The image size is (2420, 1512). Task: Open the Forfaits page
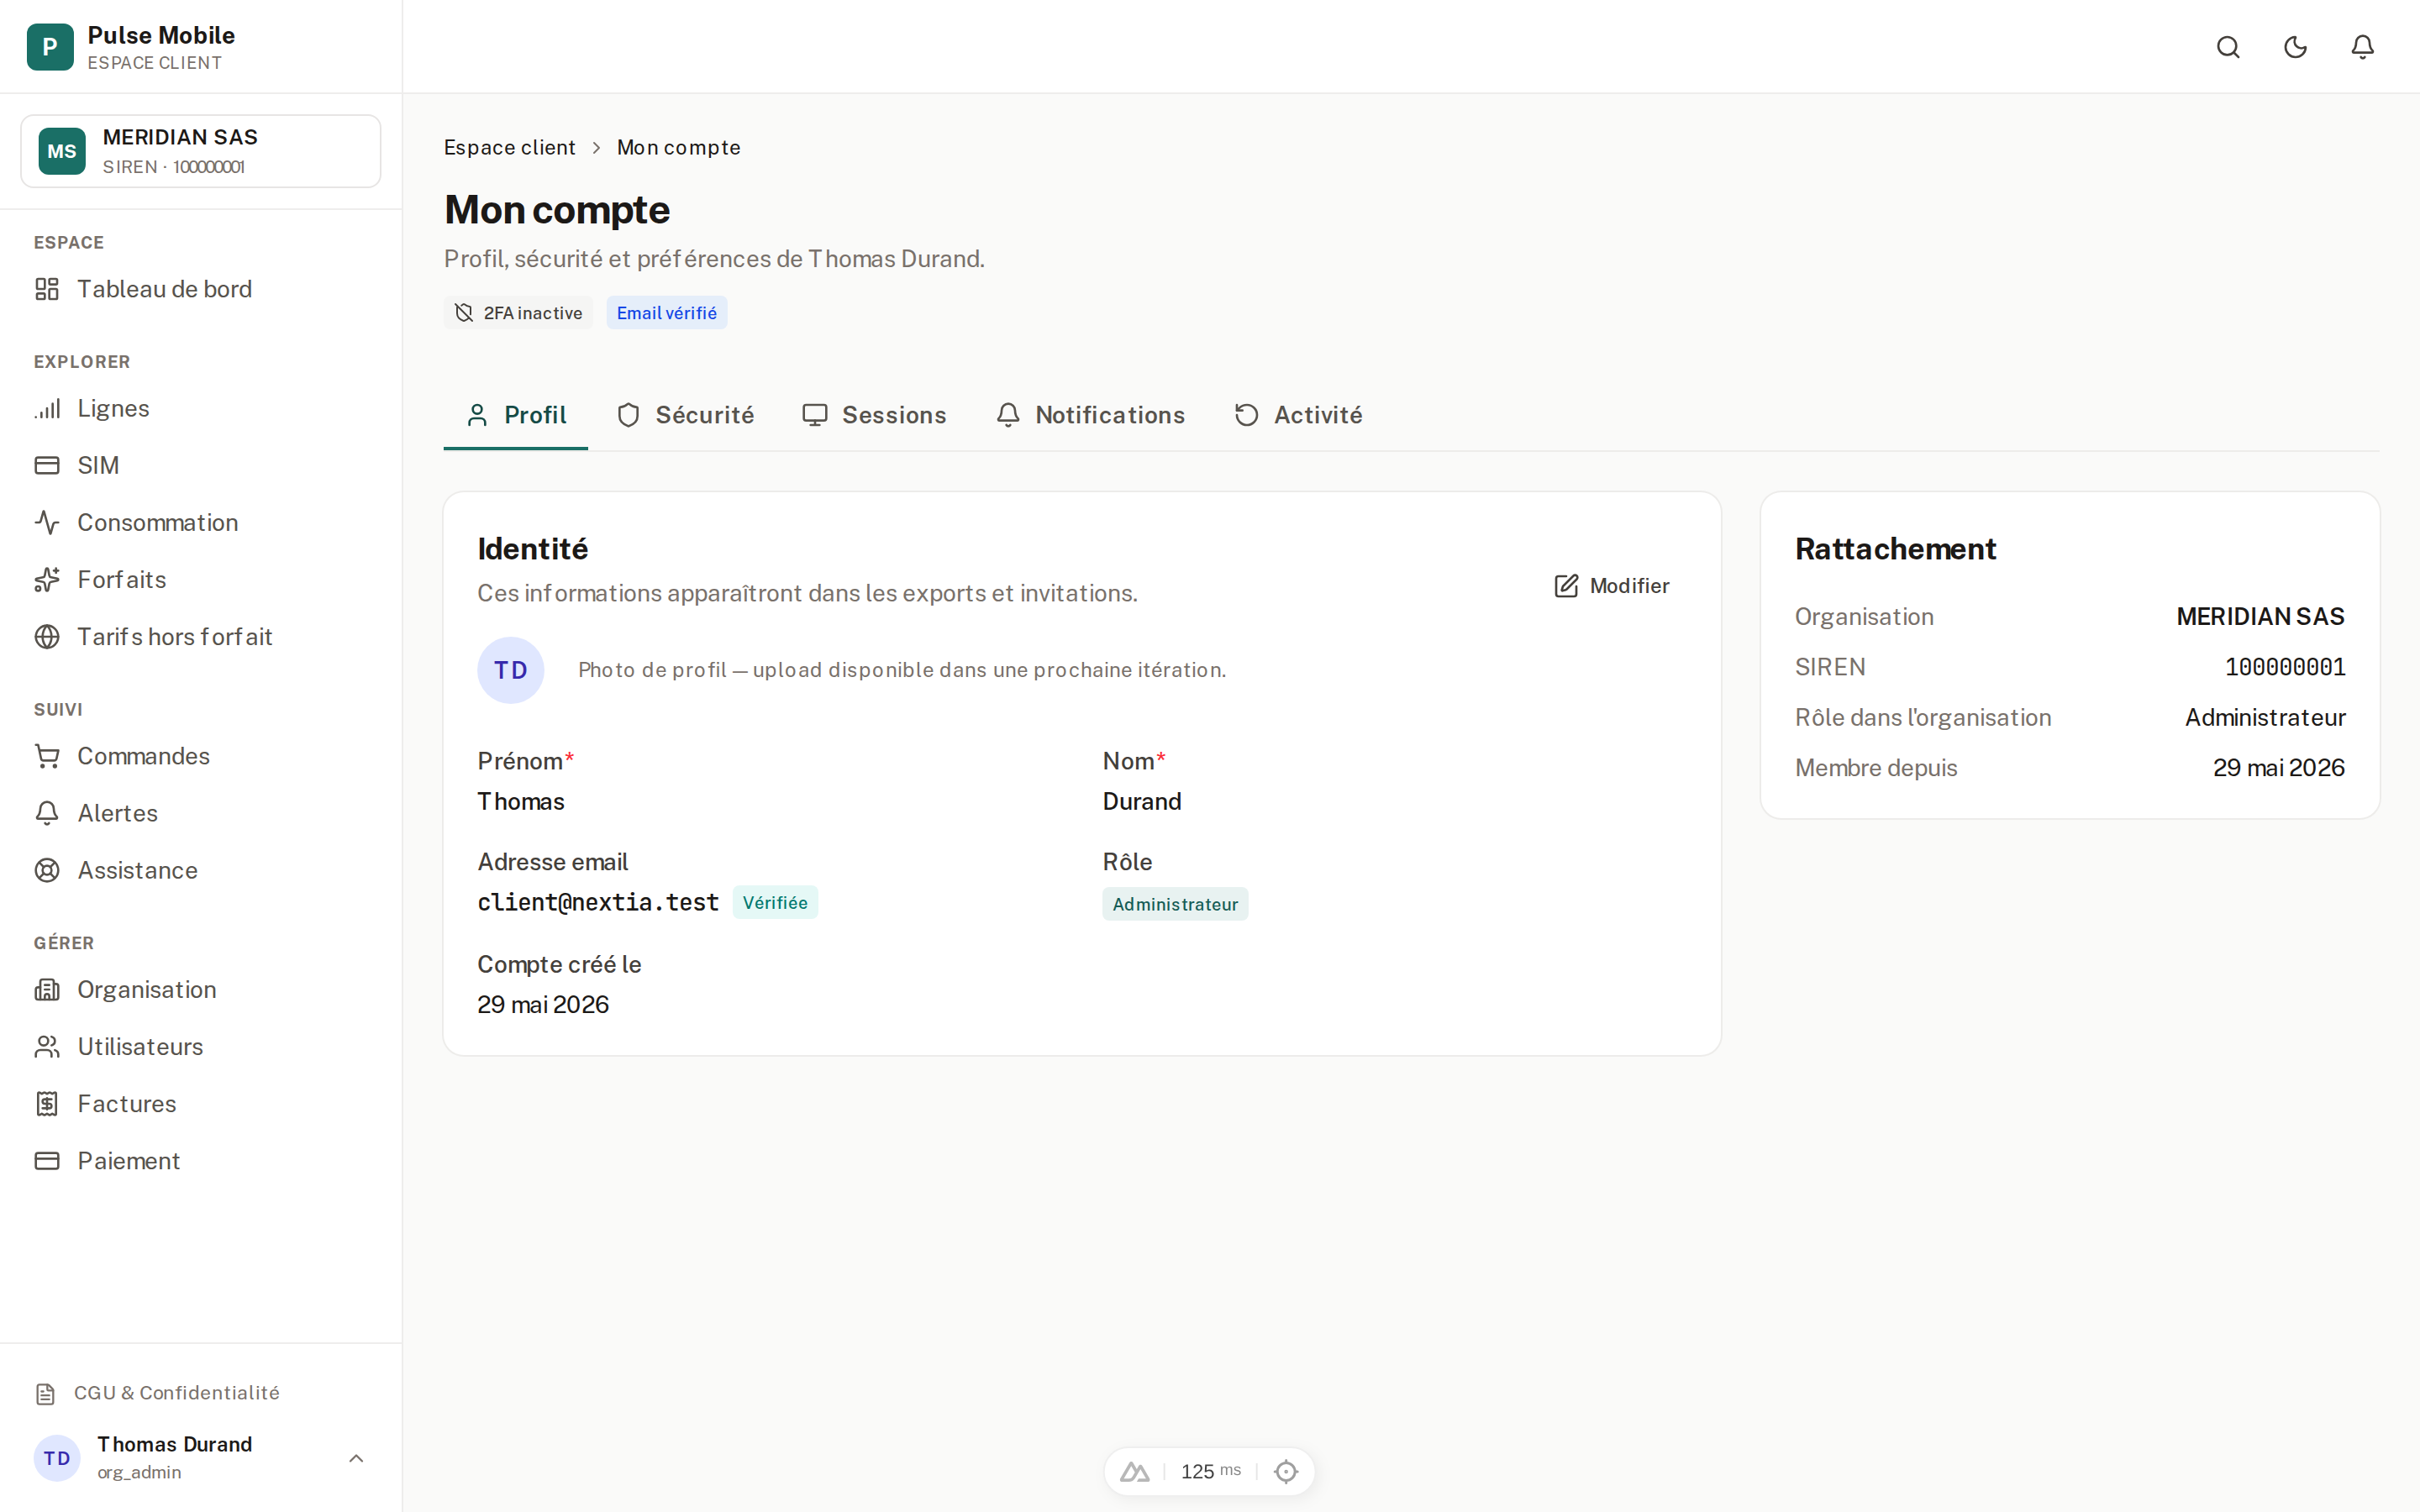201,579
